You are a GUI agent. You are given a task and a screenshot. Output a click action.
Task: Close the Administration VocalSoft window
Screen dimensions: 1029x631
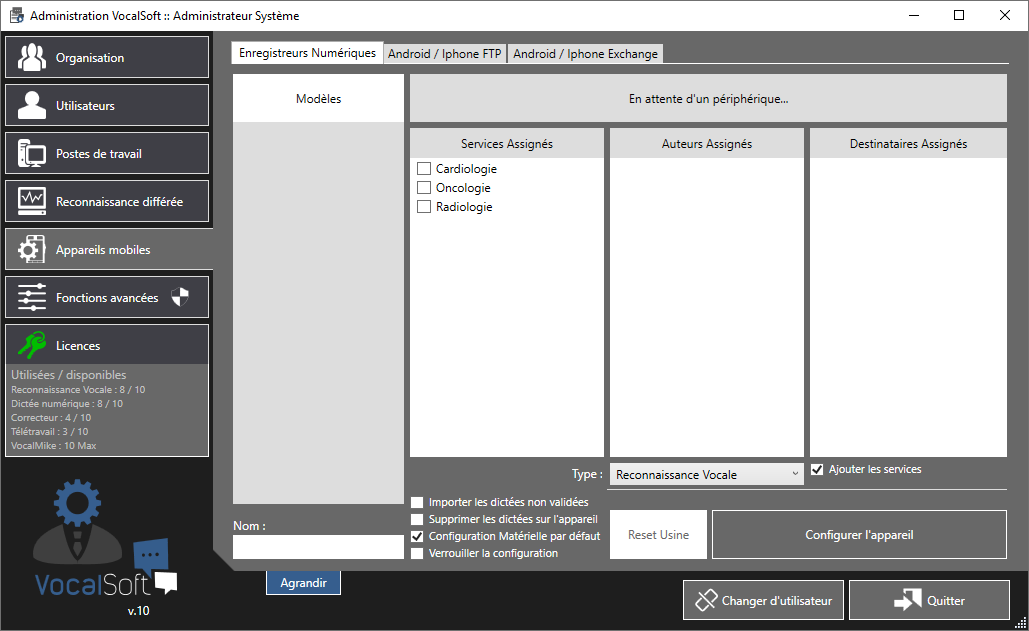tap(1005, 15)
